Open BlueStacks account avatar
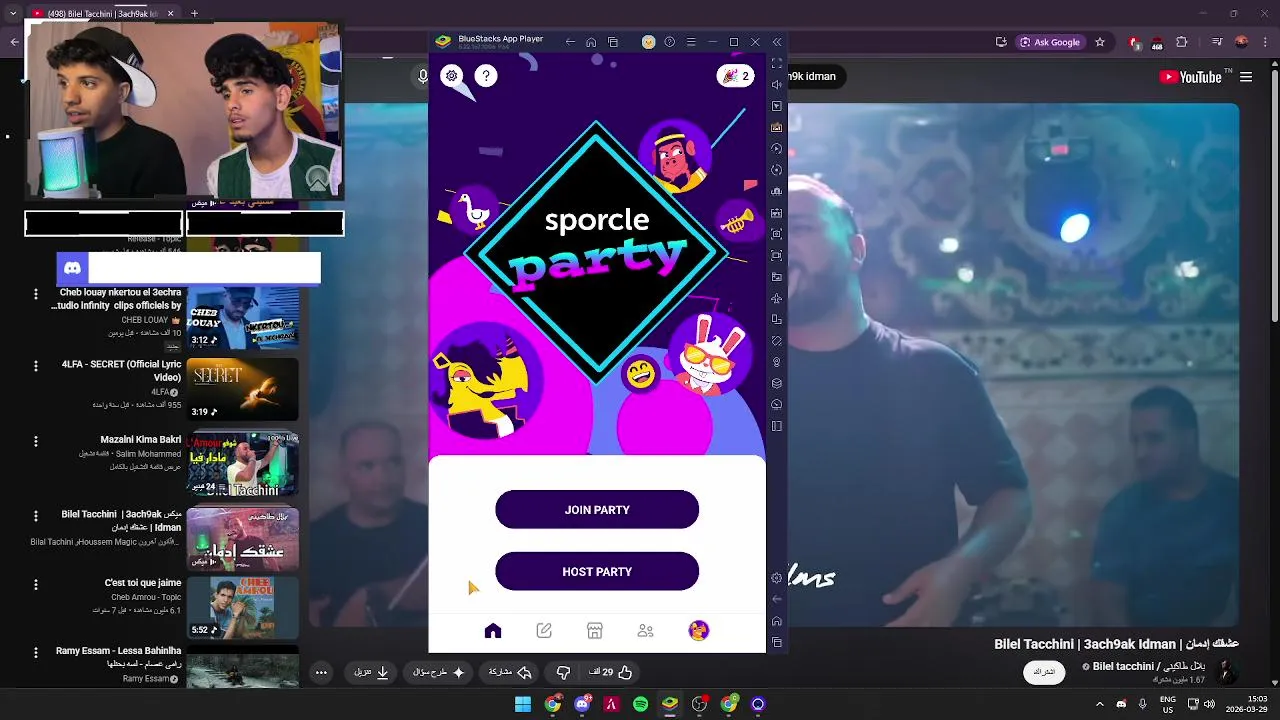Screen dimensions: 1280x720 pyautogui.click(x=648, y=42)
